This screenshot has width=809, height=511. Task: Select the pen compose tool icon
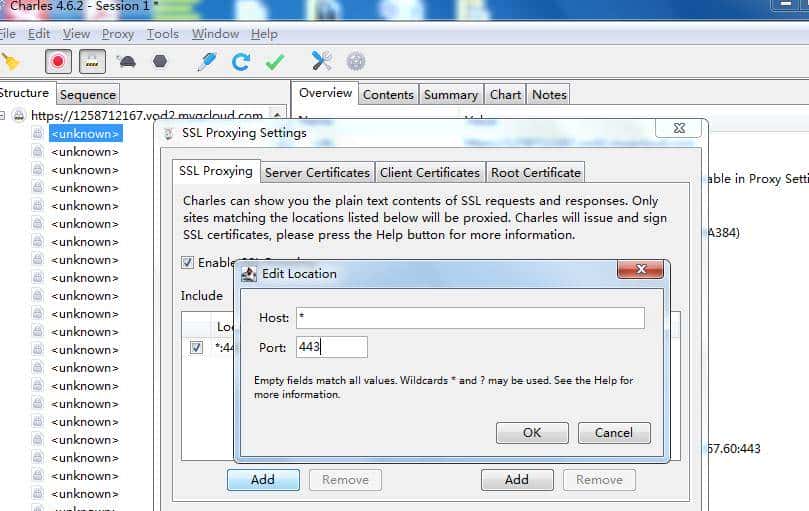pyautogui.click(x=207, y=62)
